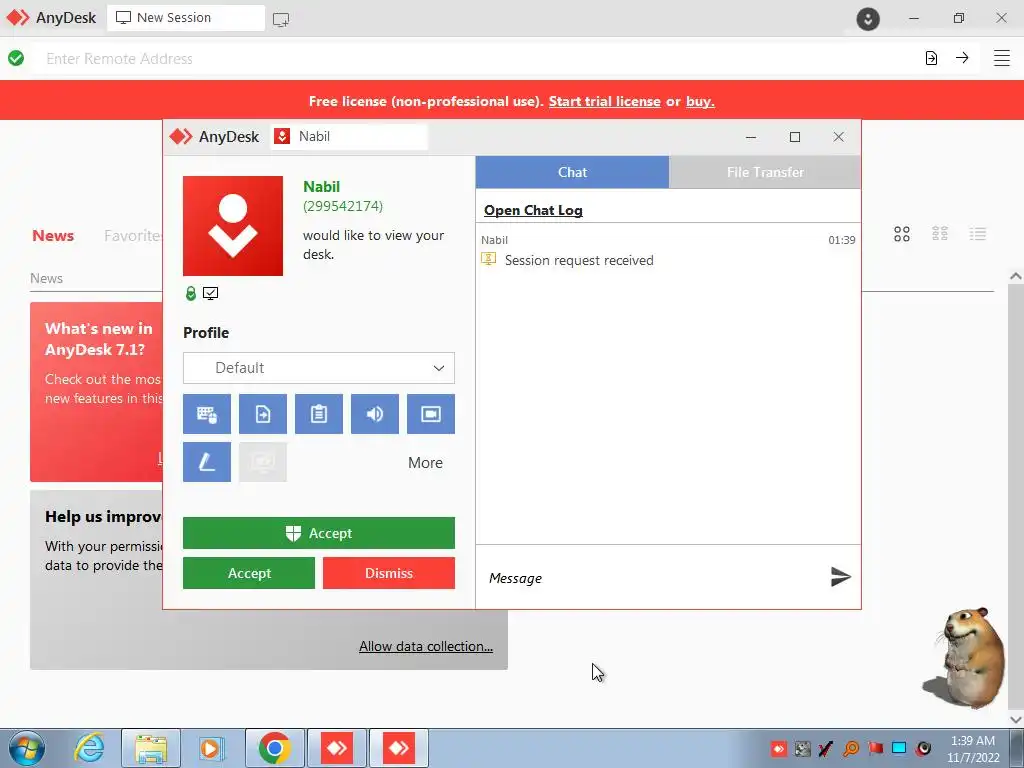Click Nabil's ID (299542174) text

[343, 206]
